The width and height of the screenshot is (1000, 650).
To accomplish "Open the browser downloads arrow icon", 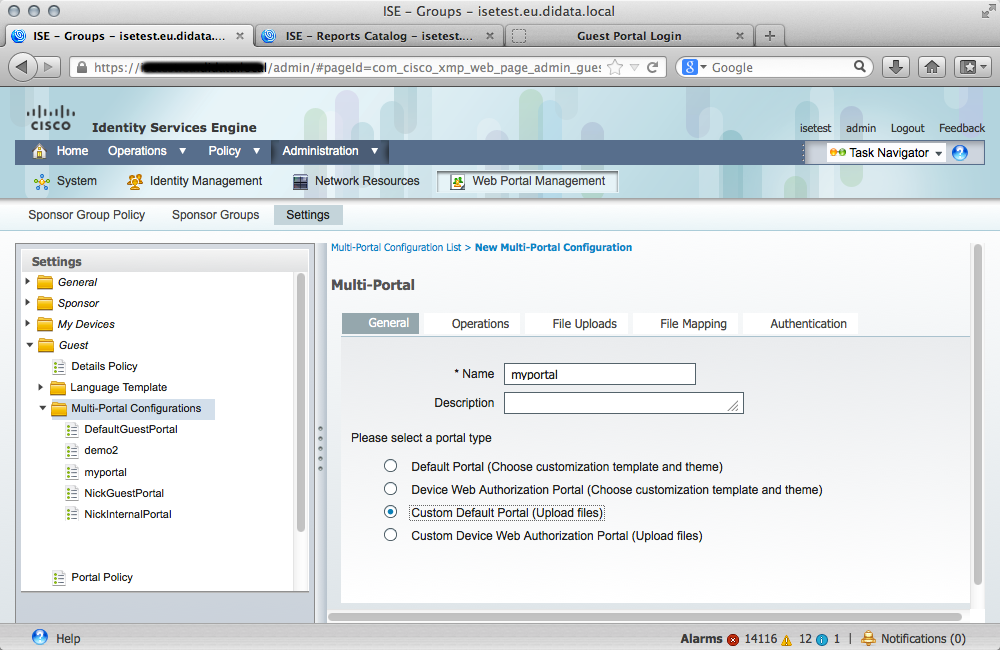I will 895,67.
